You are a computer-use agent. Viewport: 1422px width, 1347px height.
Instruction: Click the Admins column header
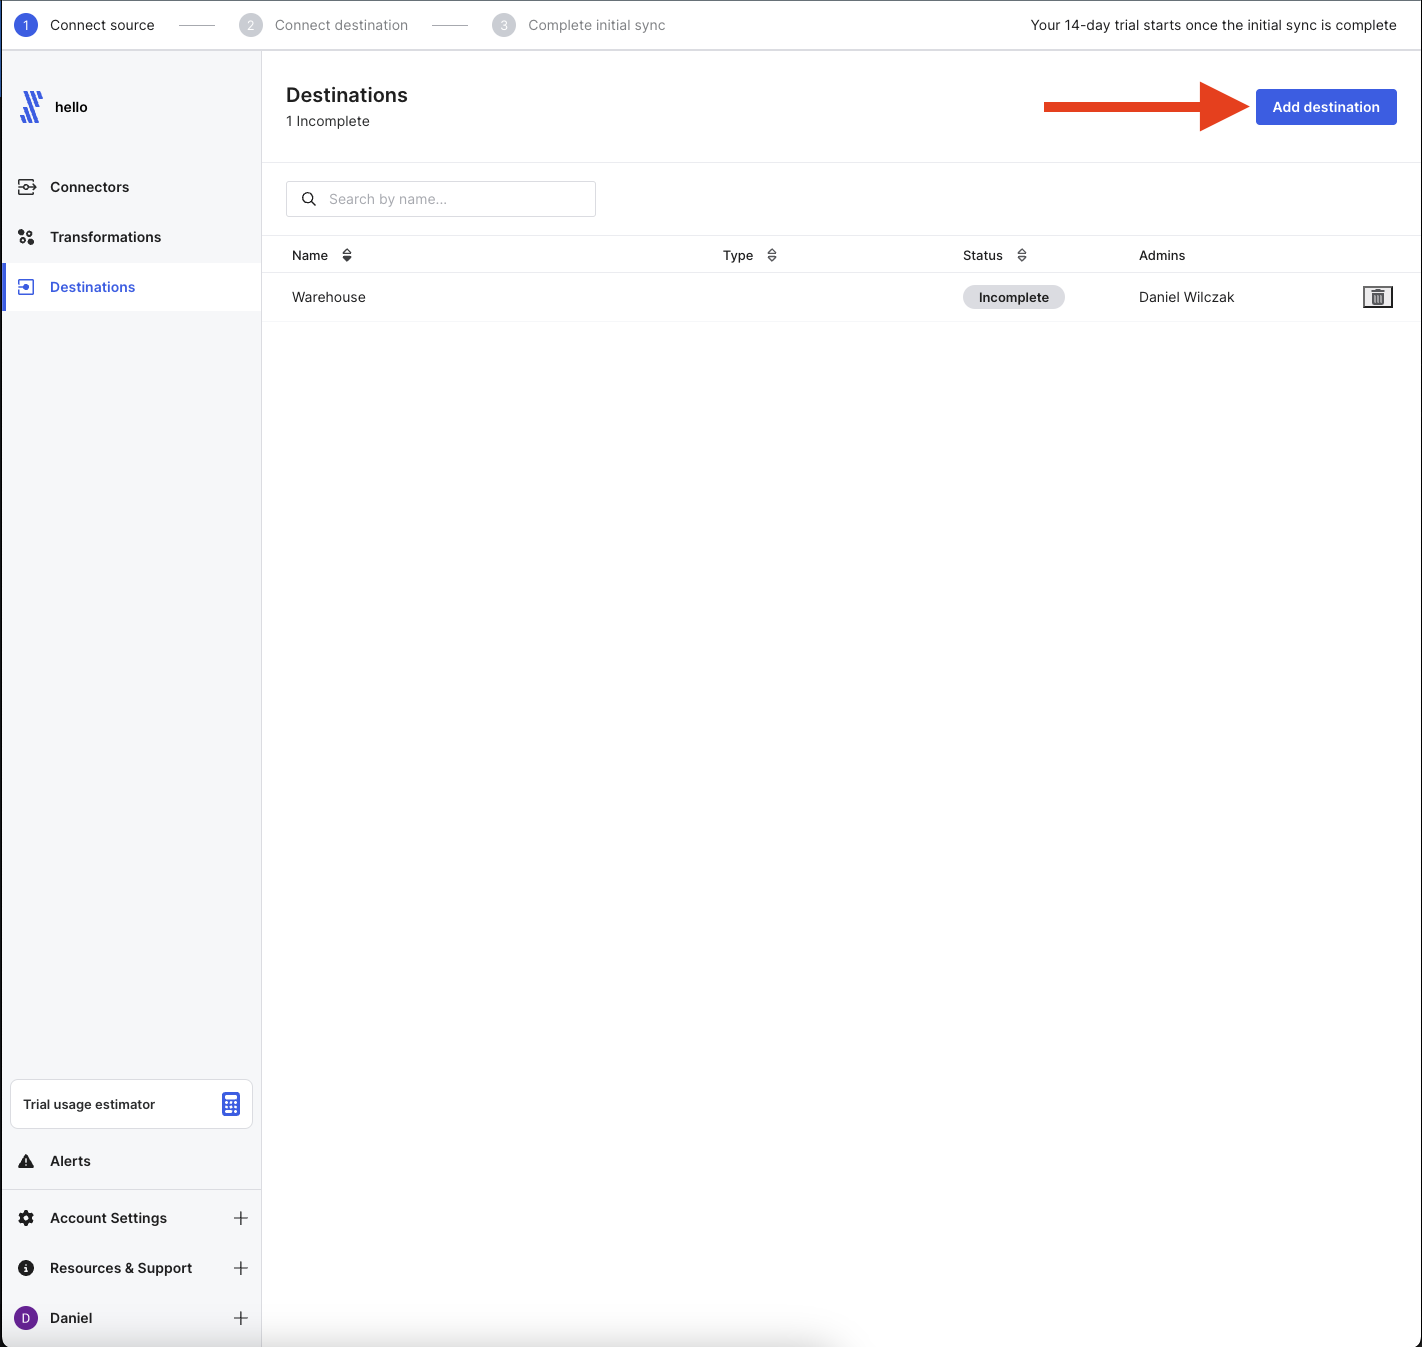[x=1162, y=255]
